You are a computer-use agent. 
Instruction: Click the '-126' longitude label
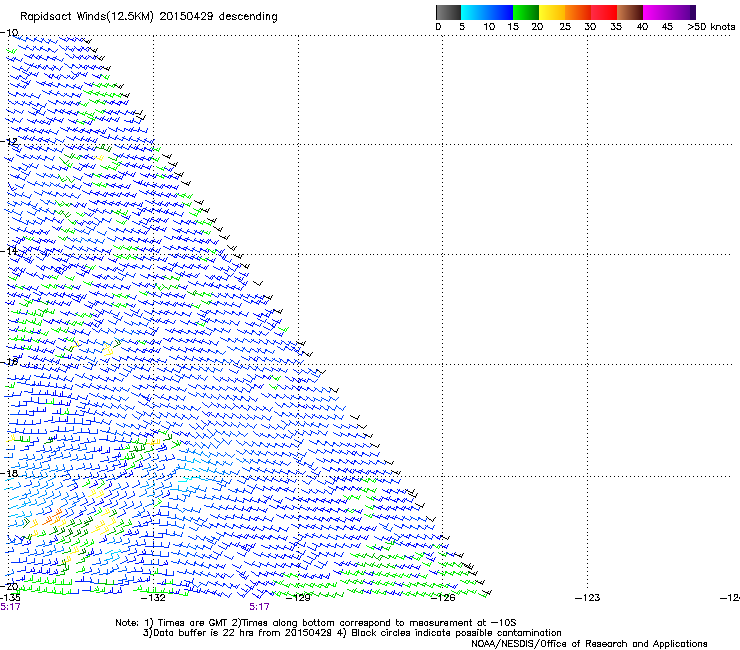coord(443,598)
